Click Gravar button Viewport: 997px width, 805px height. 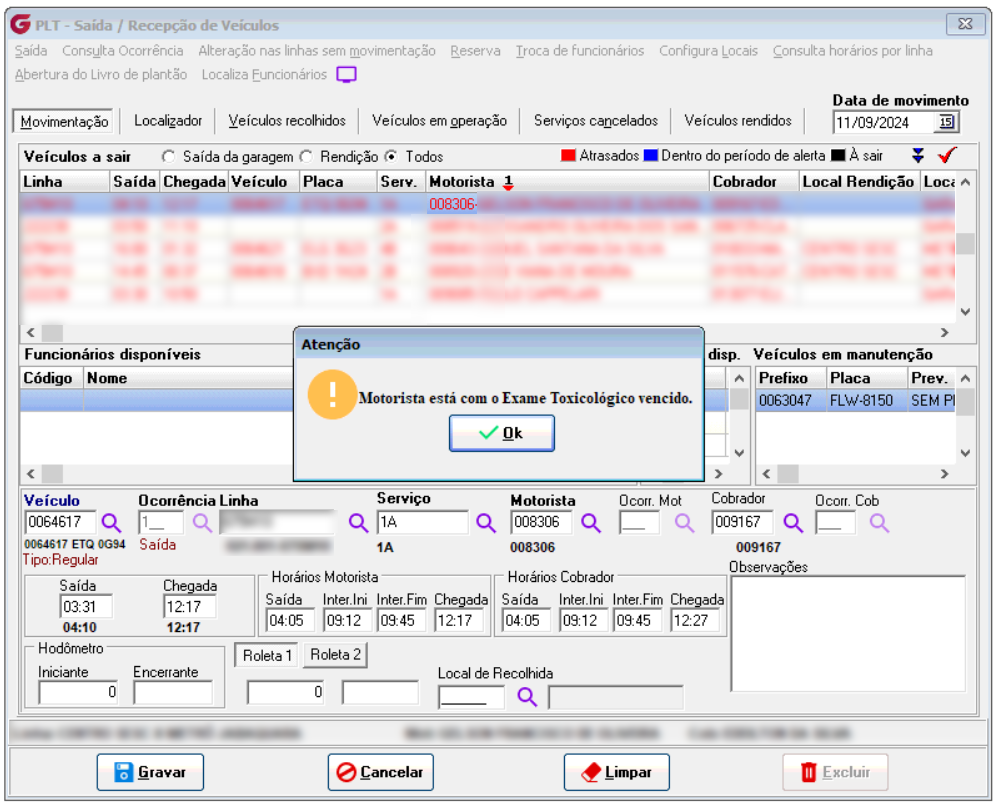150,772
